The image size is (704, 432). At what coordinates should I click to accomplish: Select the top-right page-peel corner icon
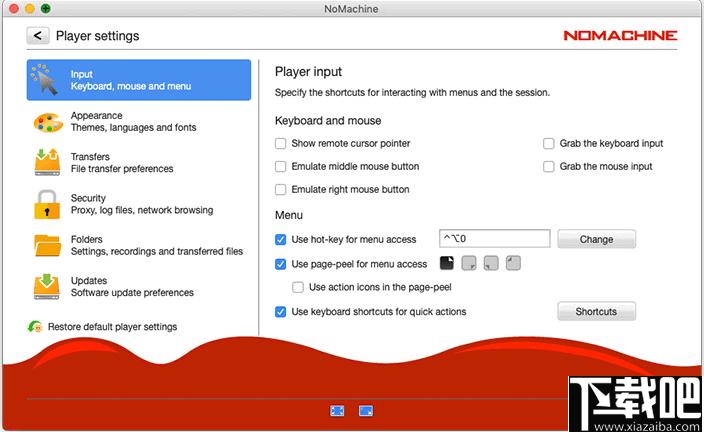(x=447, y=263)
